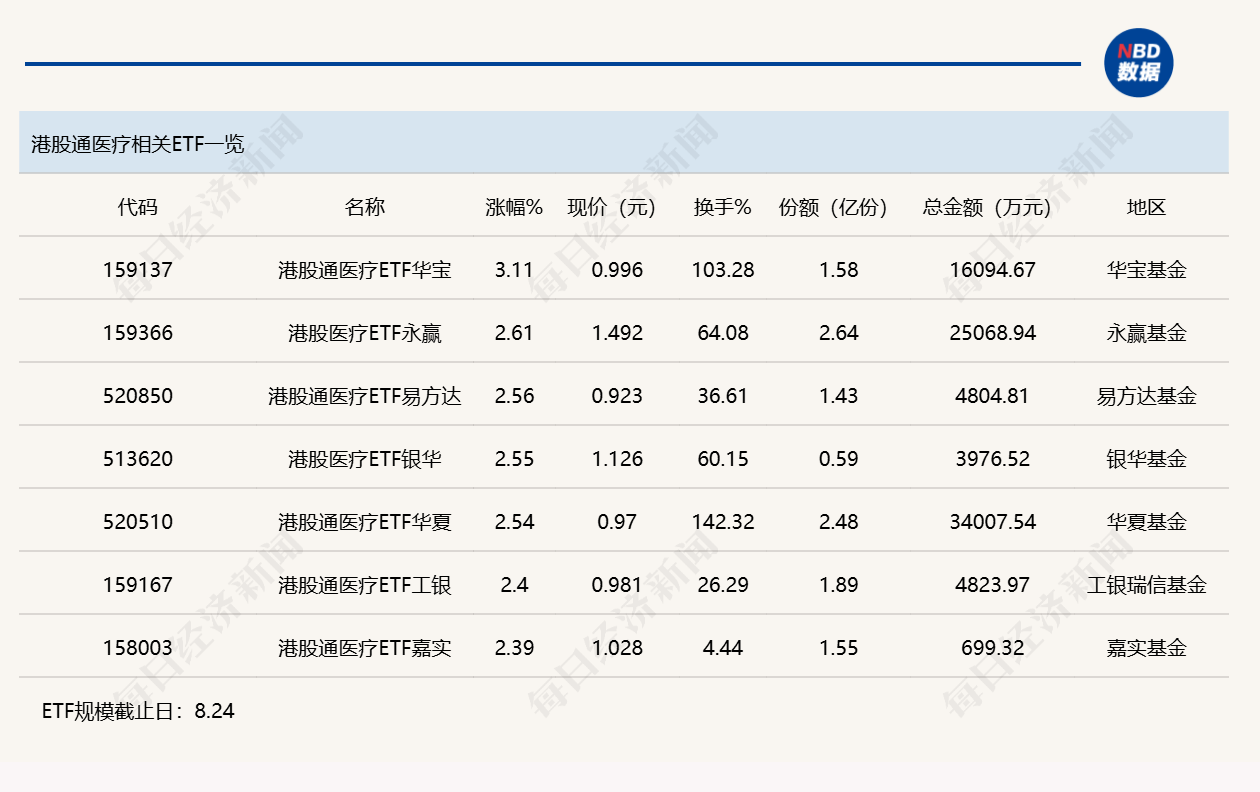Select code cell 158003
1260x792 pixels.
point(138,648)
